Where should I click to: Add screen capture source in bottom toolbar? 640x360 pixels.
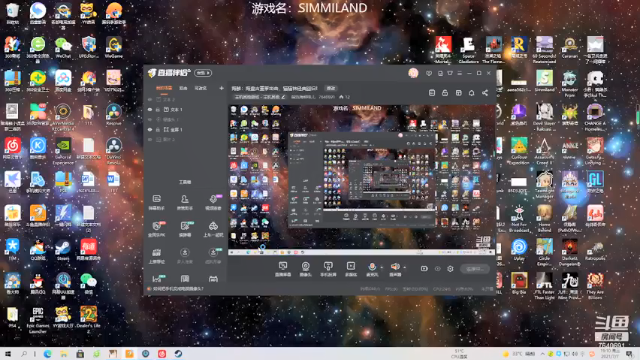282,269
